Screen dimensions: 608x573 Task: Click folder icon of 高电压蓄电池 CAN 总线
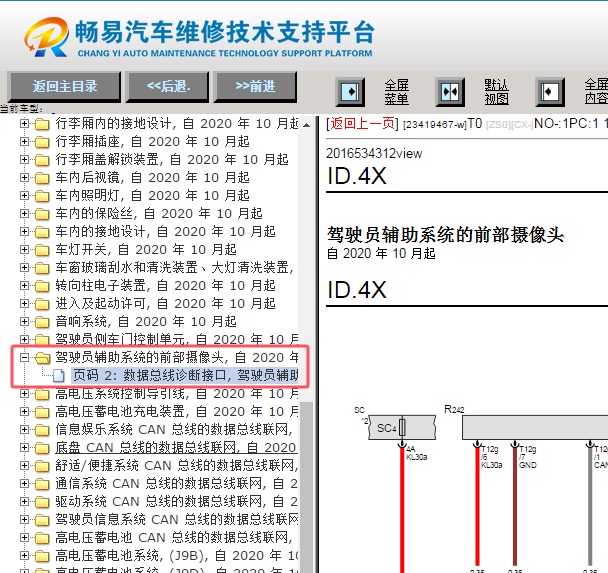tap(42, 538)
